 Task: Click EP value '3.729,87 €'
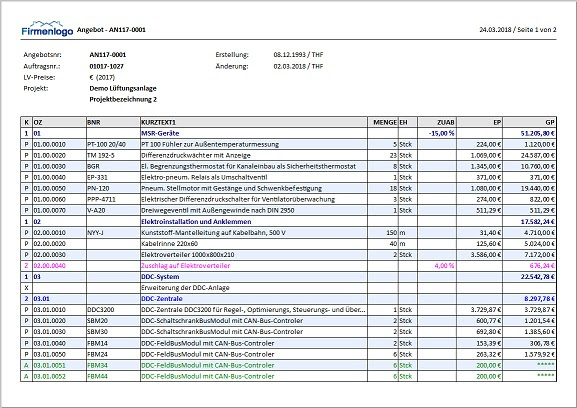click(x=486, y=310)
